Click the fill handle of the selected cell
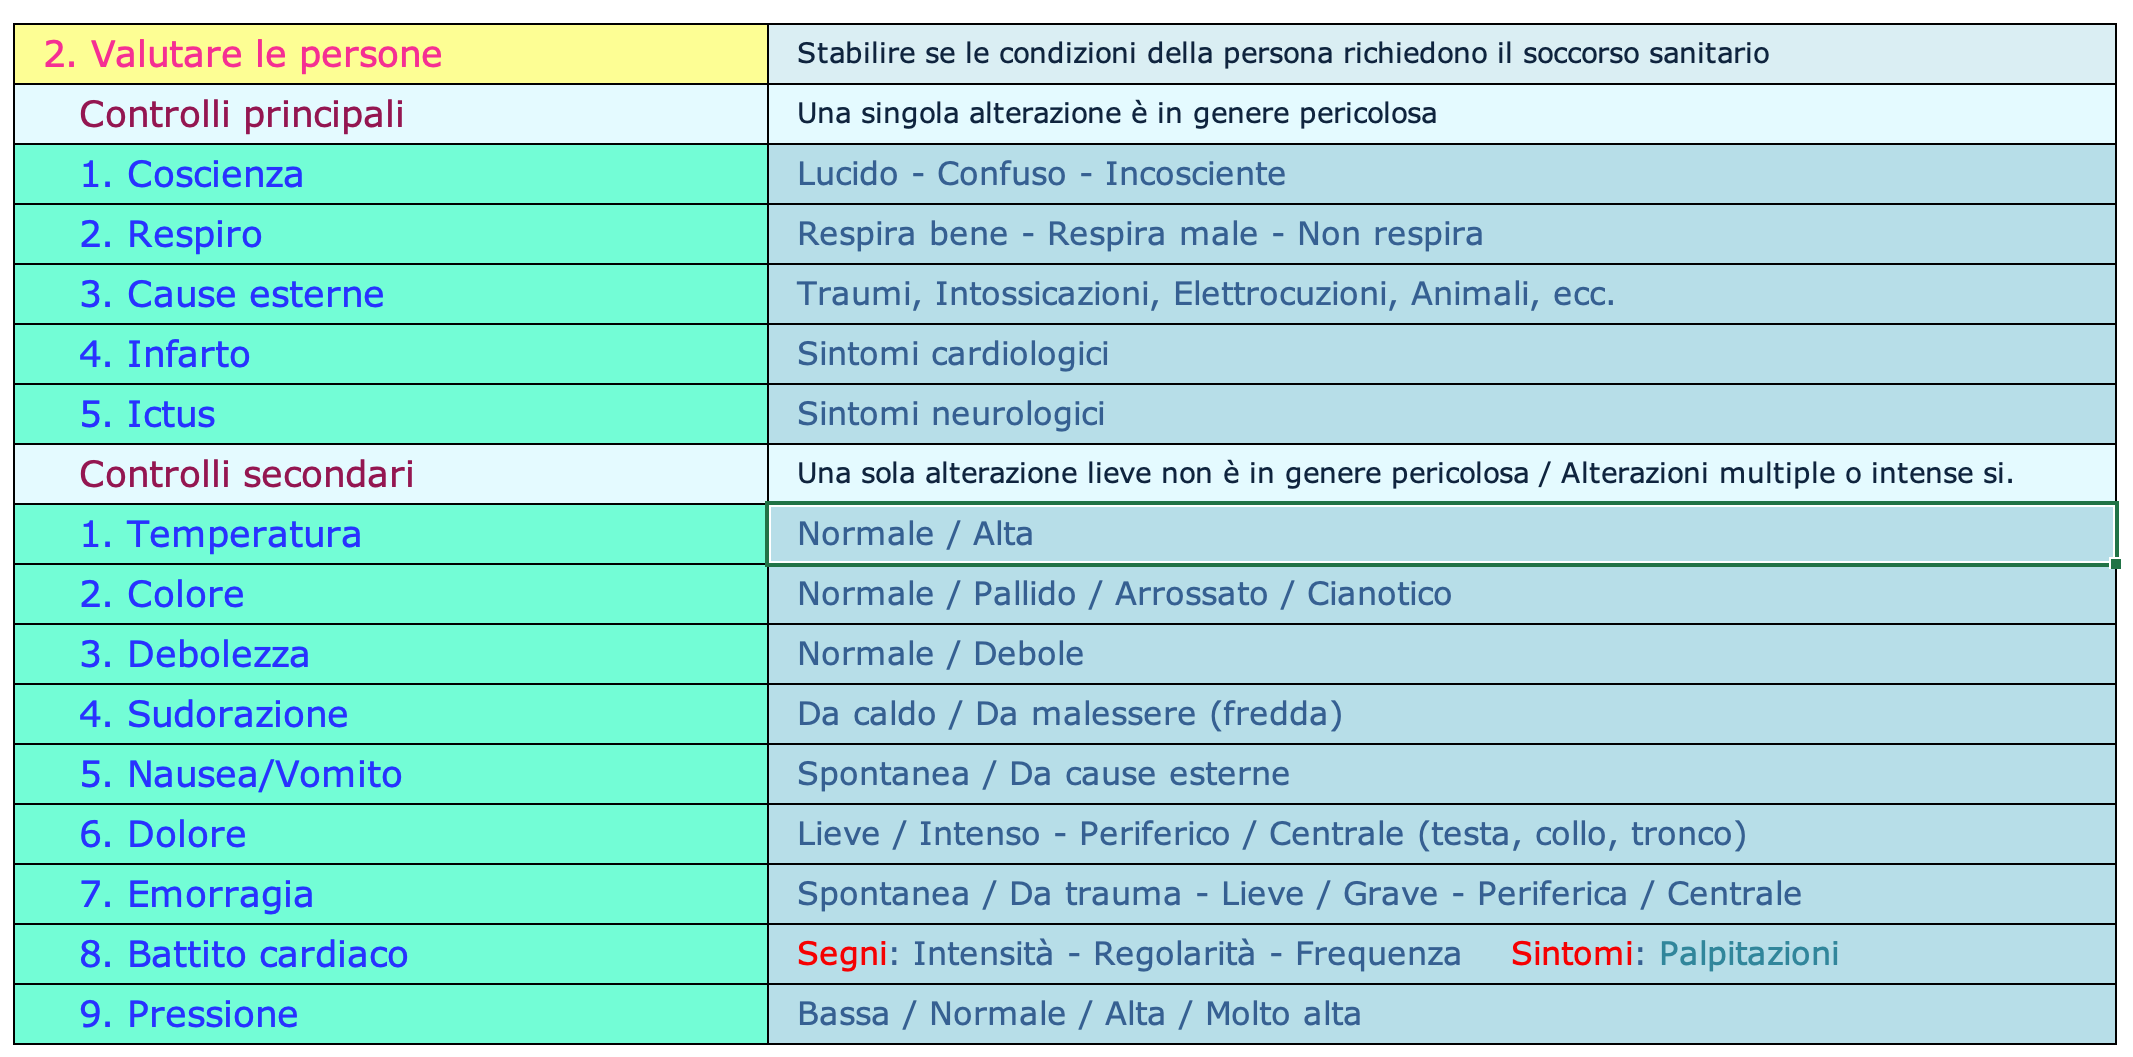The width and height of the screenshot is (2133, 1057). (x=2115, y=564)
